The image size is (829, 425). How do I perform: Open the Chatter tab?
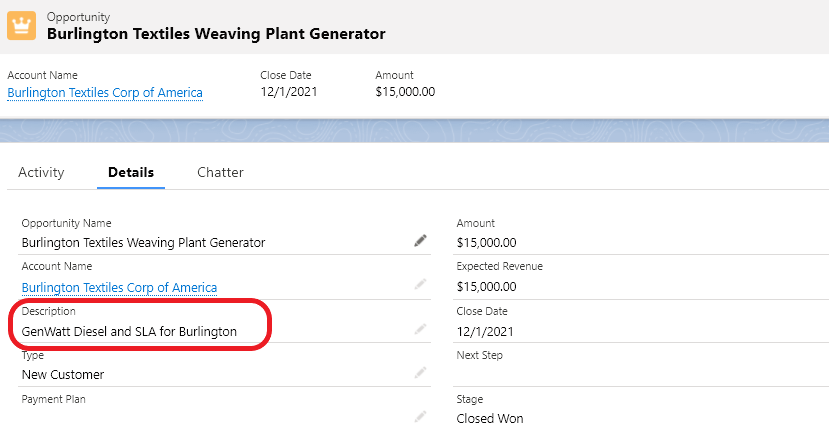(220, 172)
